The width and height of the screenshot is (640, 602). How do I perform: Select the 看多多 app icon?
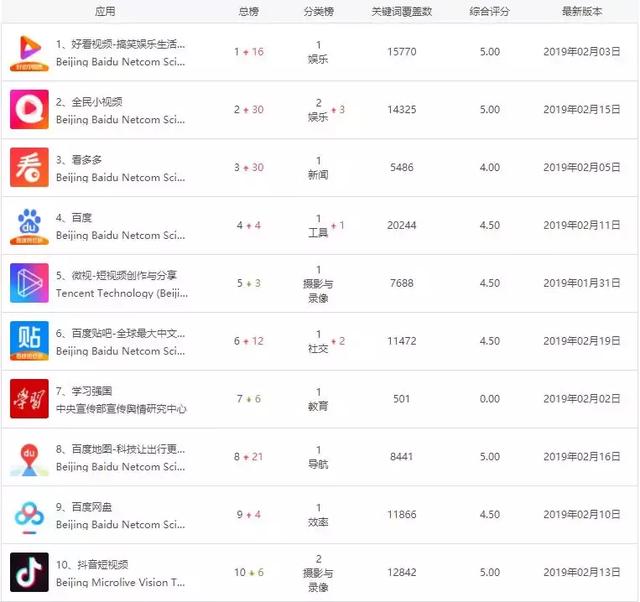coord(29,167)
